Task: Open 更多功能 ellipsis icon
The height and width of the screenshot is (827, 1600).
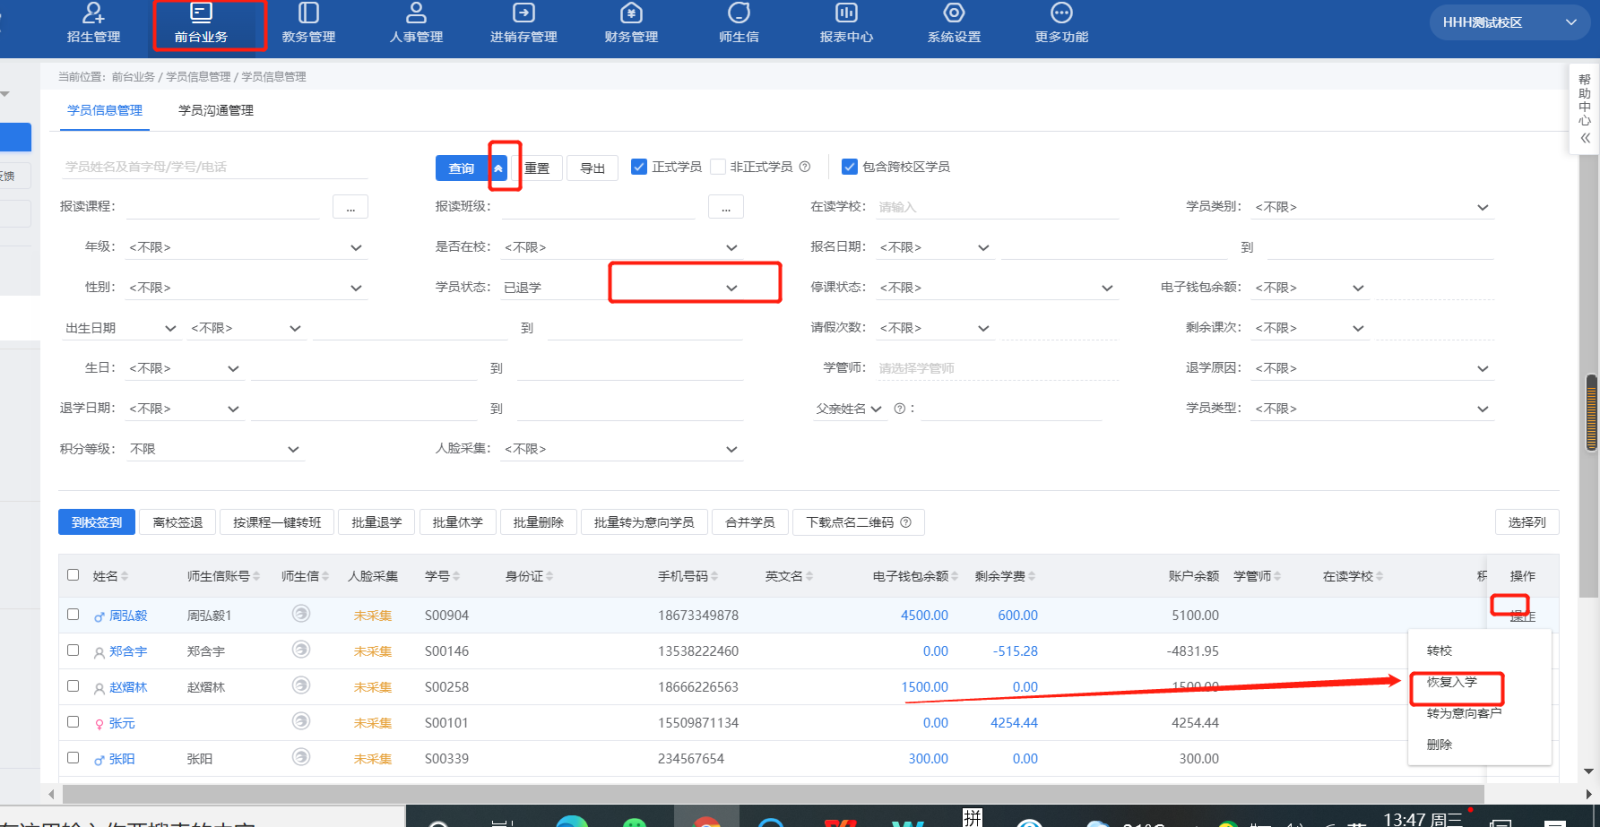Action: click(x=1061, y=13)
